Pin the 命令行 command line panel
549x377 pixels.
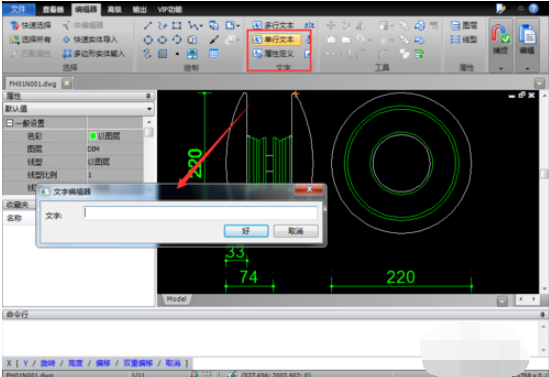pos(542,315)
